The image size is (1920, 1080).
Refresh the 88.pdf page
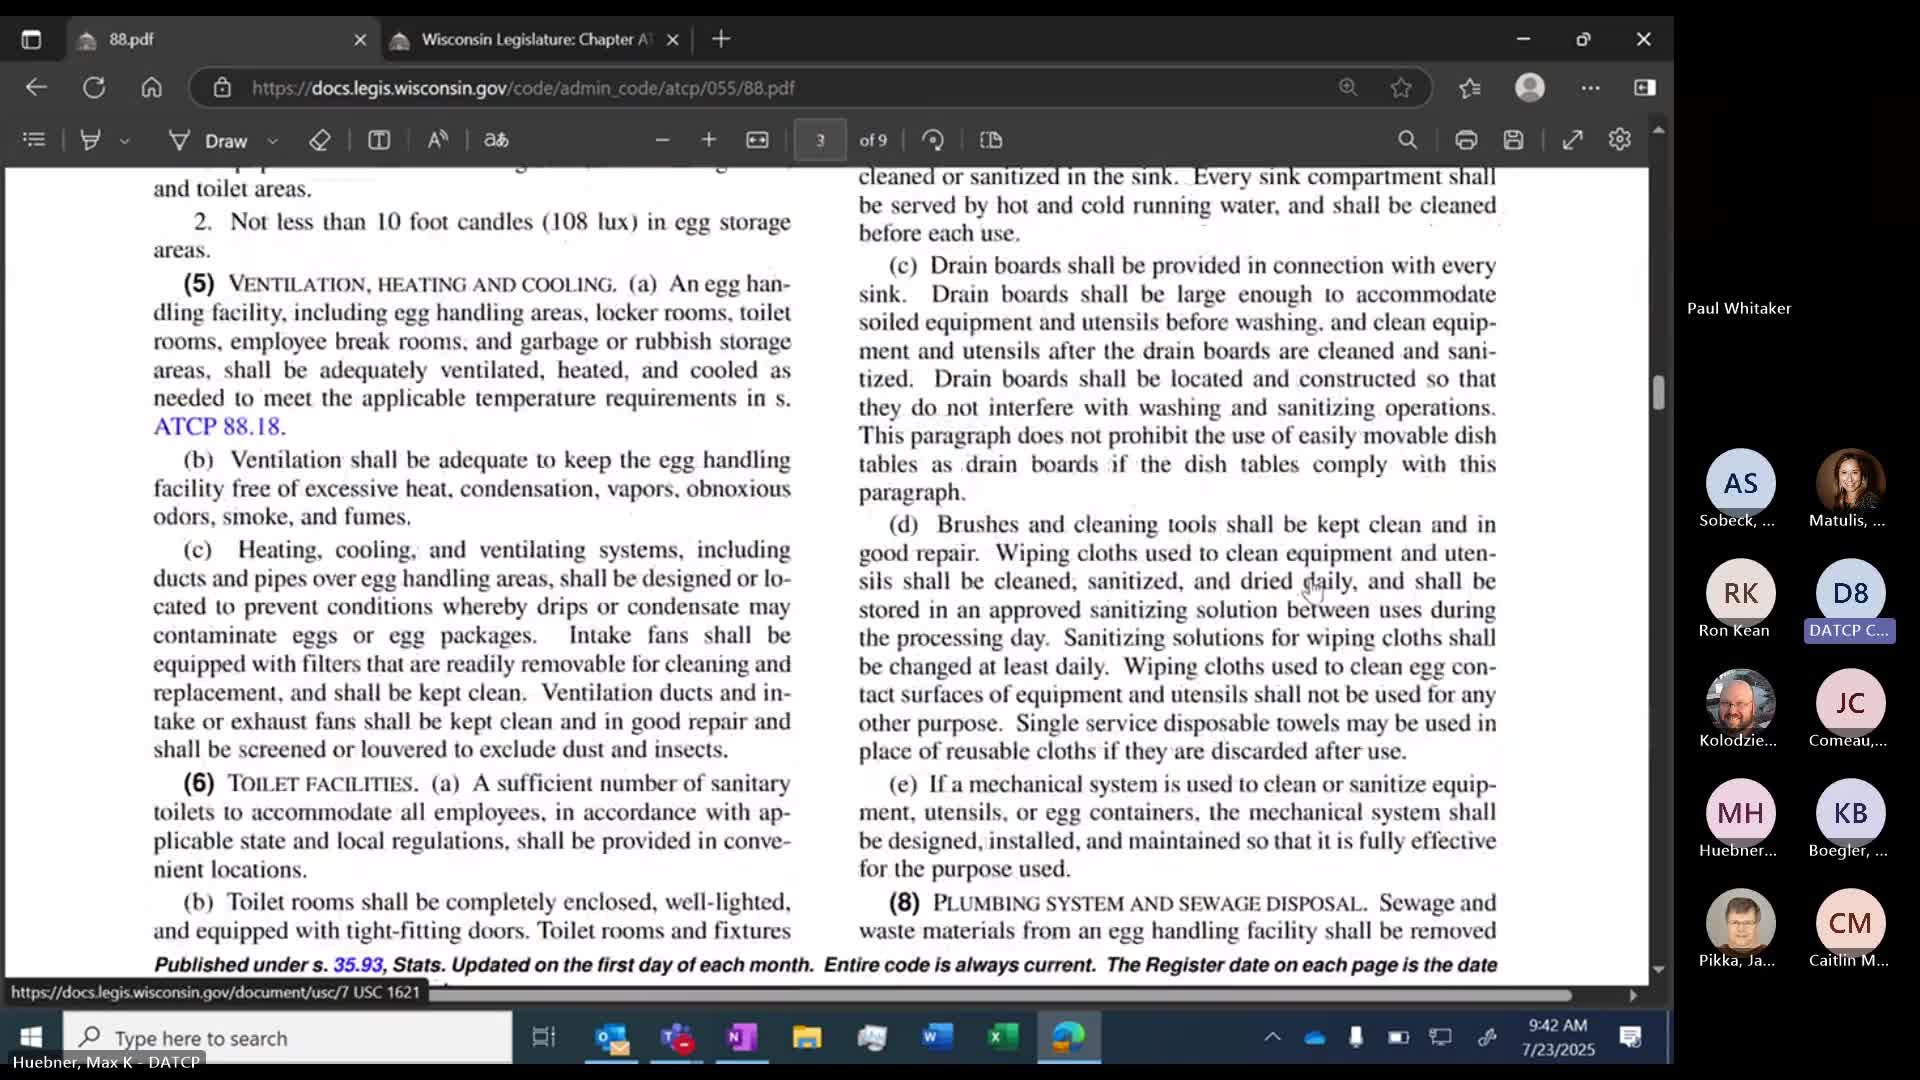coord(94,88)
